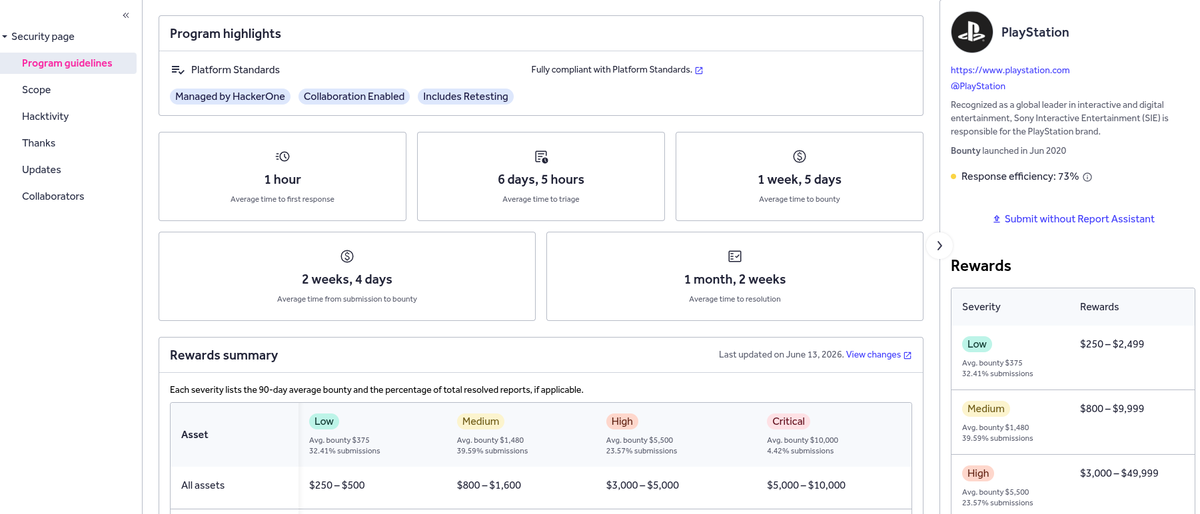Select the Managed by HackerOne tag
Screen dimensions: 1200x514
coord(232,97)
